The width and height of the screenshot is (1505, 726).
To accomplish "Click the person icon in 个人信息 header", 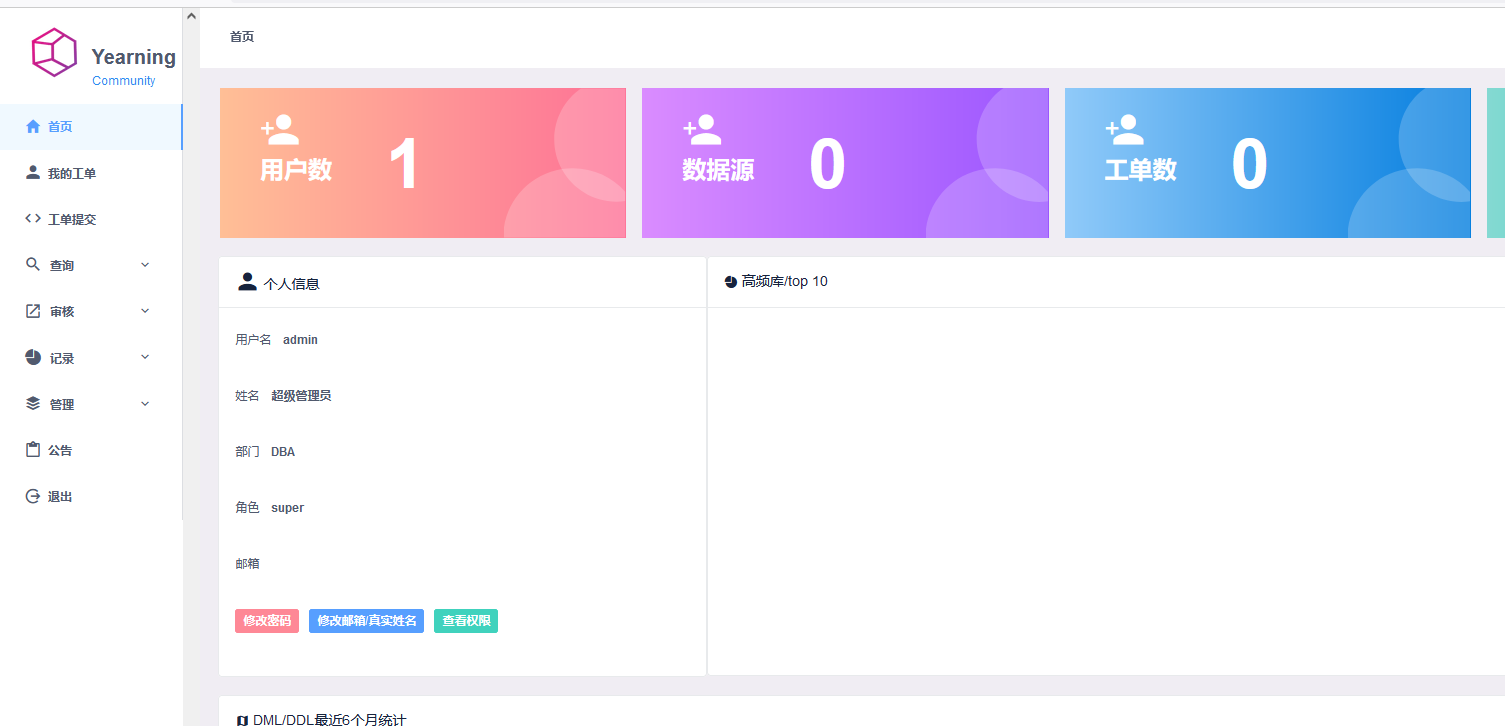I will (x=247, y=282).
